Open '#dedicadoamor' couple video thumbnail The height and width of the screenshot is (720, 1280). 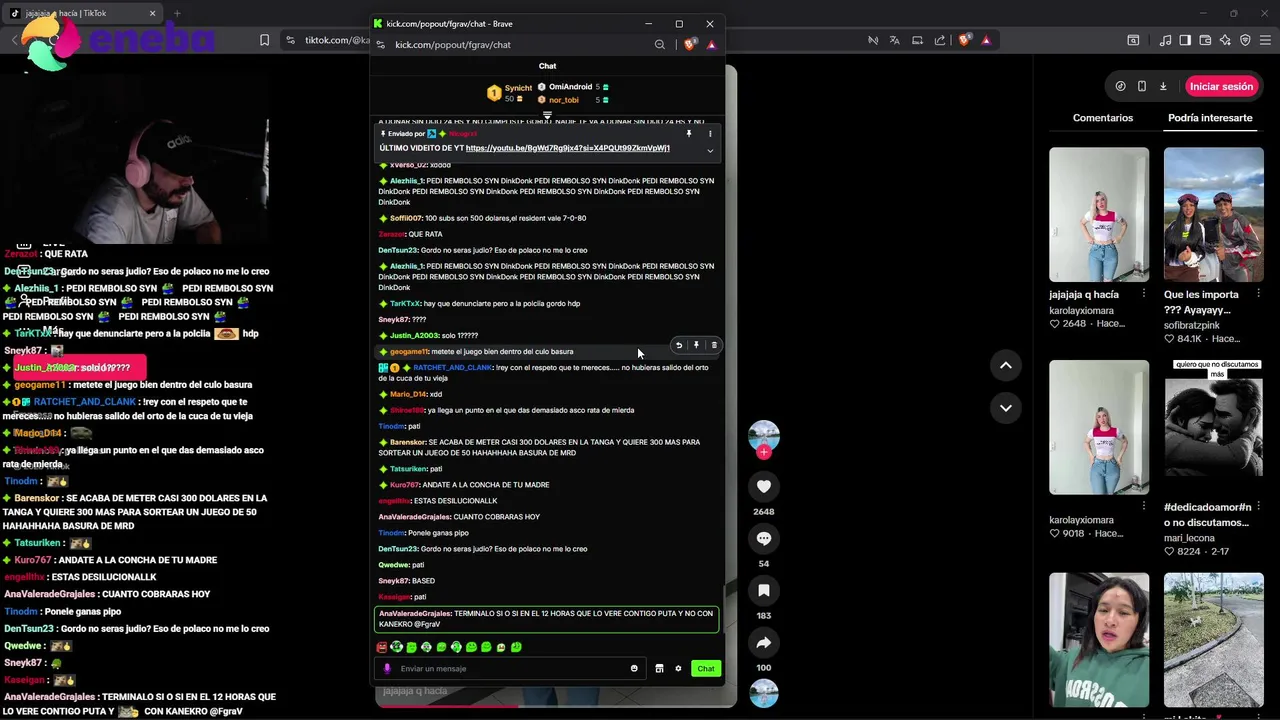click(1214, 427)
